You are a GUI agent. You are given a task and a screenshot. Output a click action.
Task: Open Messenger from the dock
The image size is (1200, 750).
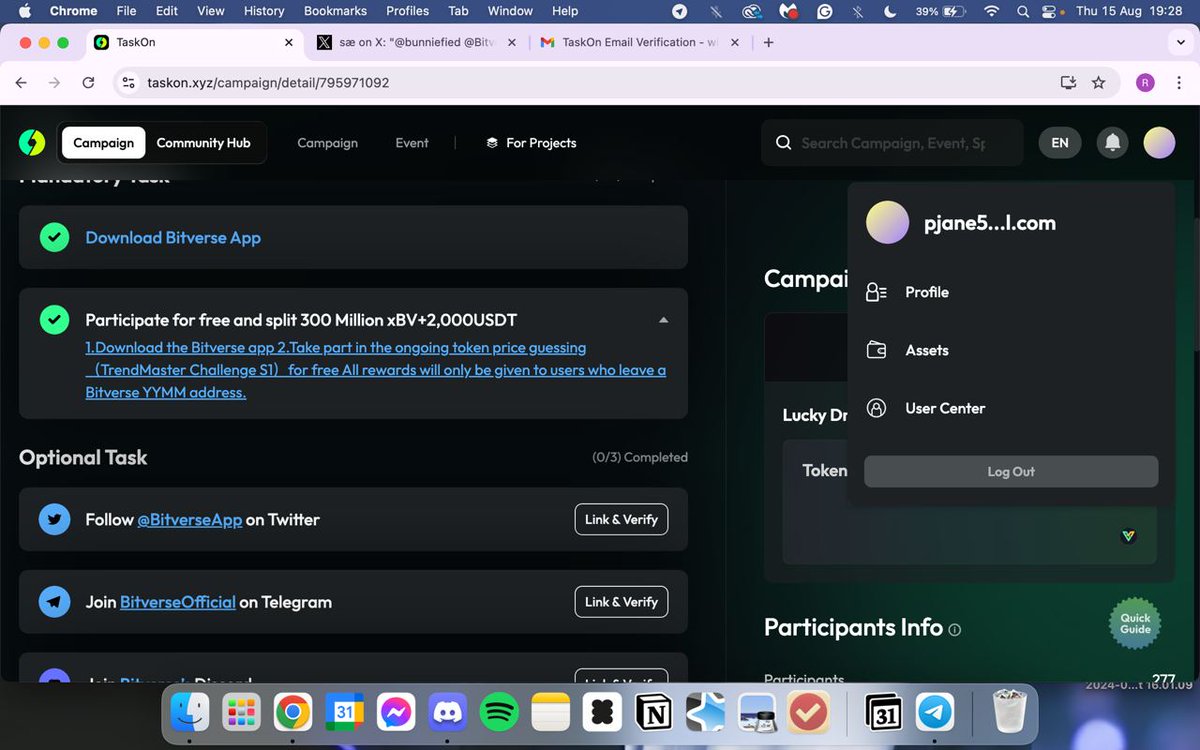396,712
